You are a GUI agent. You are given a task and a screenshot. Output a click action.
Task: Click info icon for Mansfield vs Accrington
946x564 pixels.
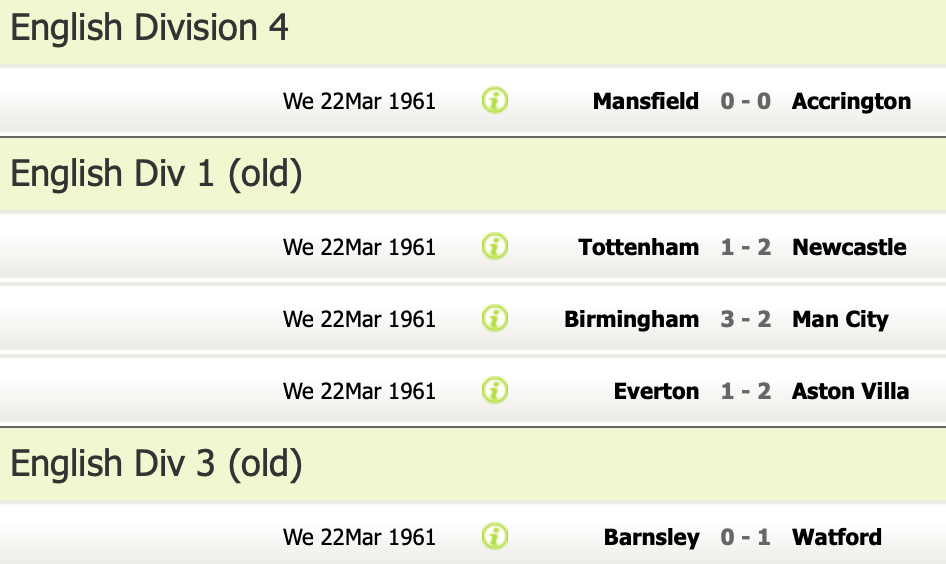495,101
